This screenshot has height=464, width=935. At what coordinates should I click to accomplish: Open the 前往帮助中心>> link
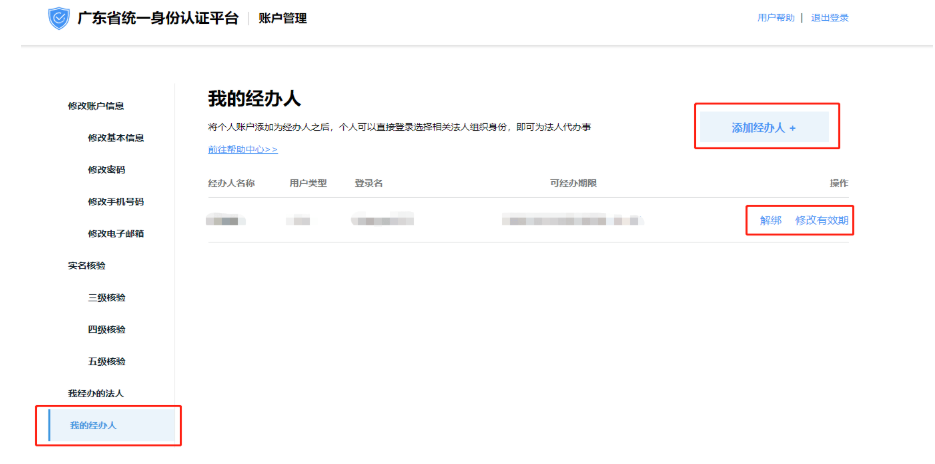(242, 149)
